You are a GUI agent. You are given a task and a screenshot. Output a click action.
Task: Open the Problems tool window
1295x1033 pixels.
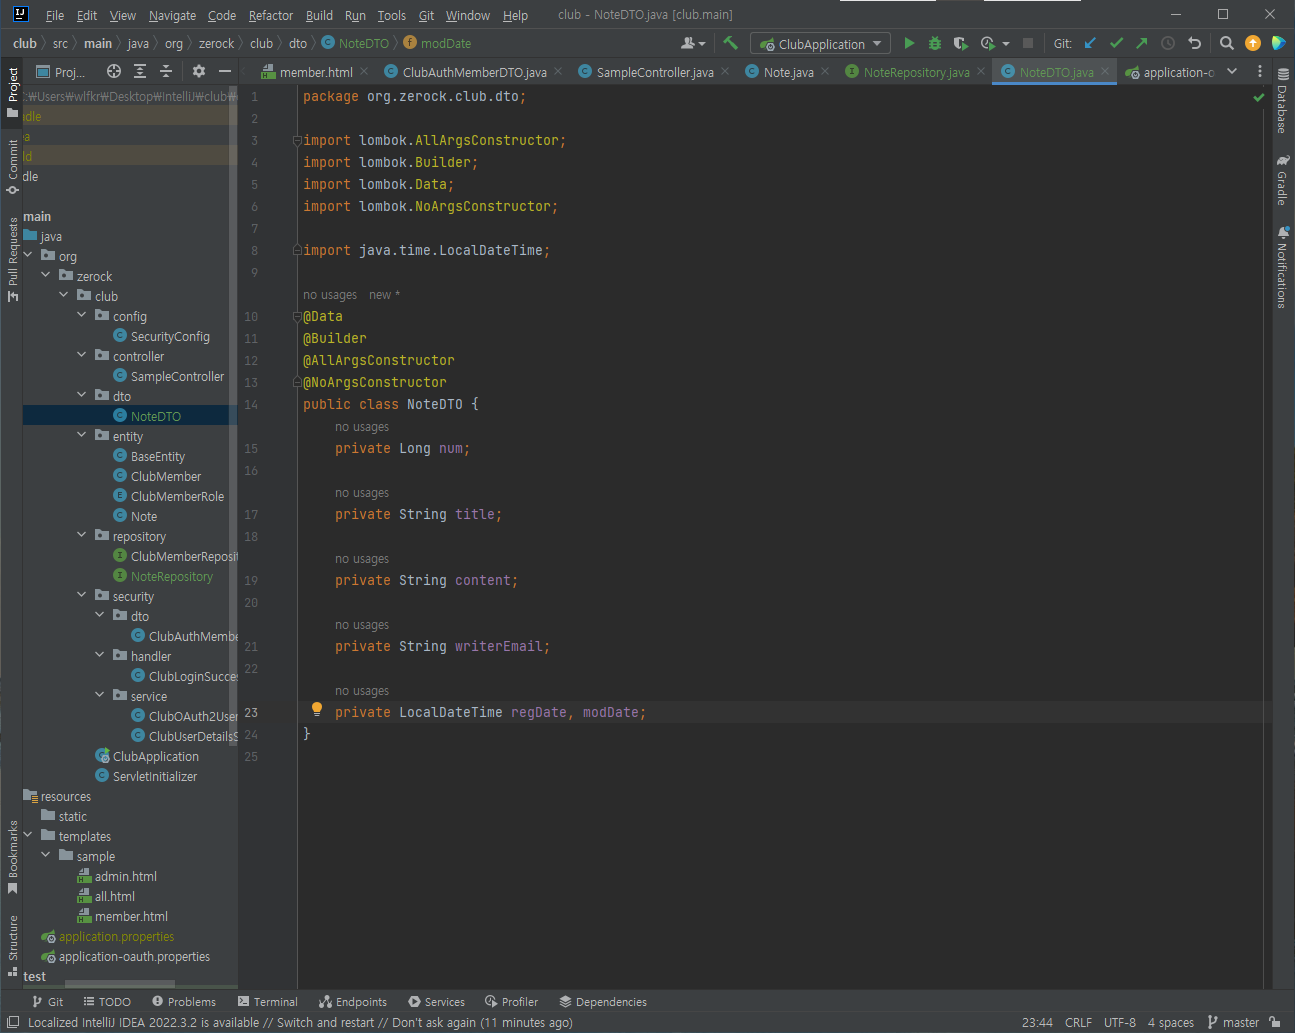point(184,1001)
